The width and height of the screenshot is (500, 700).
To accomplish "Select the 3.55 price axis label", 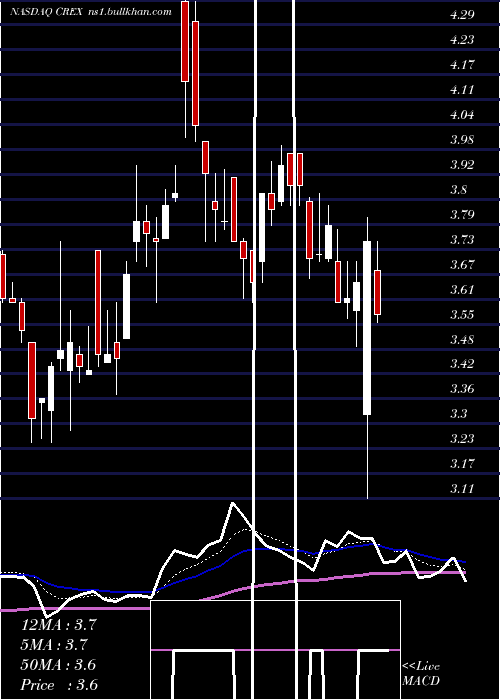I will coord(462,315).
